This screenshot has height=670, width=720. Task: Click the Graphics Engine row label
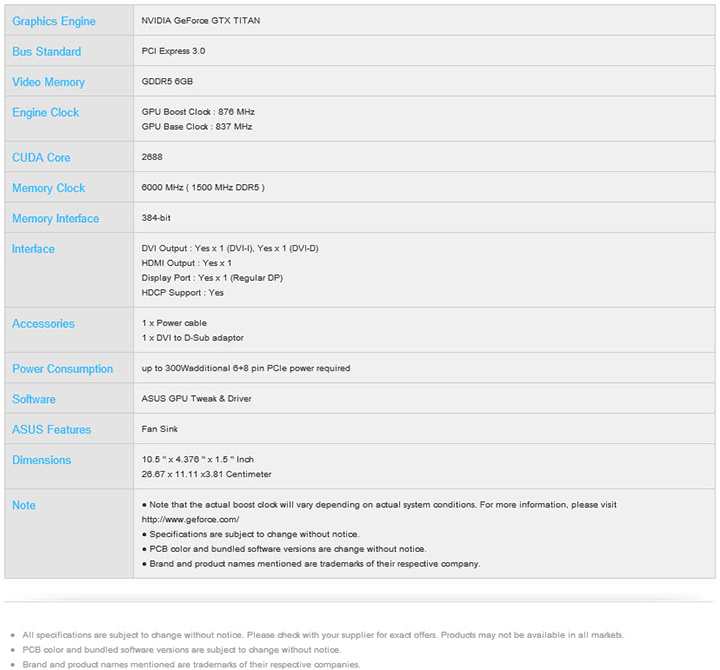pyautogui.click(x=54, y=21)
